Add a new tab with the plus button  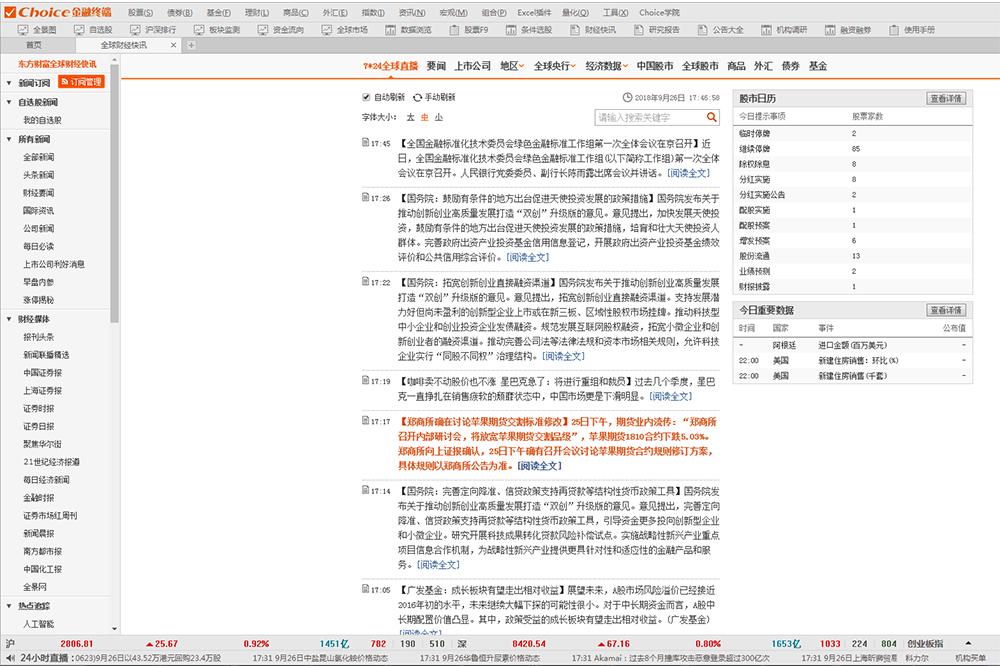coord(191,45)
